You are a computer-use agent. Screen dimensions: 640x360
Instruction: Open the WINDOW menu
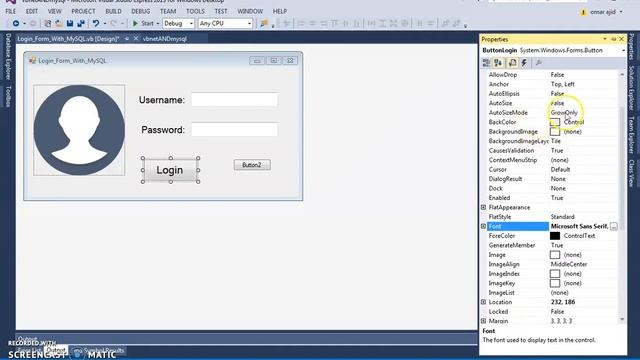[250, 11]
